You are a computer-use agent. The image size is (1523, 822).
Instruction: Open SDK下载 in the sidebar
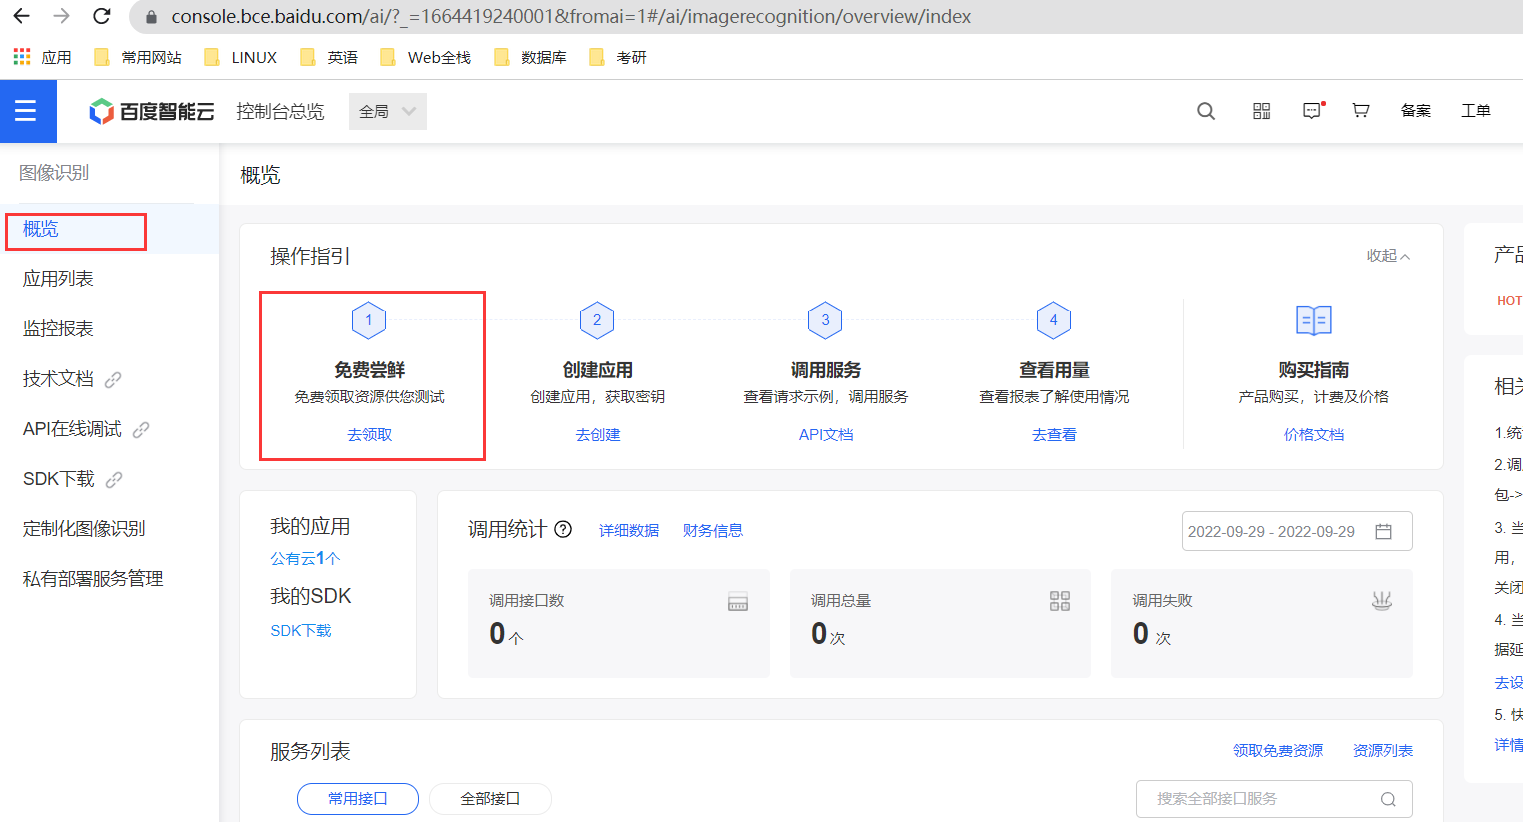(59, 479)
